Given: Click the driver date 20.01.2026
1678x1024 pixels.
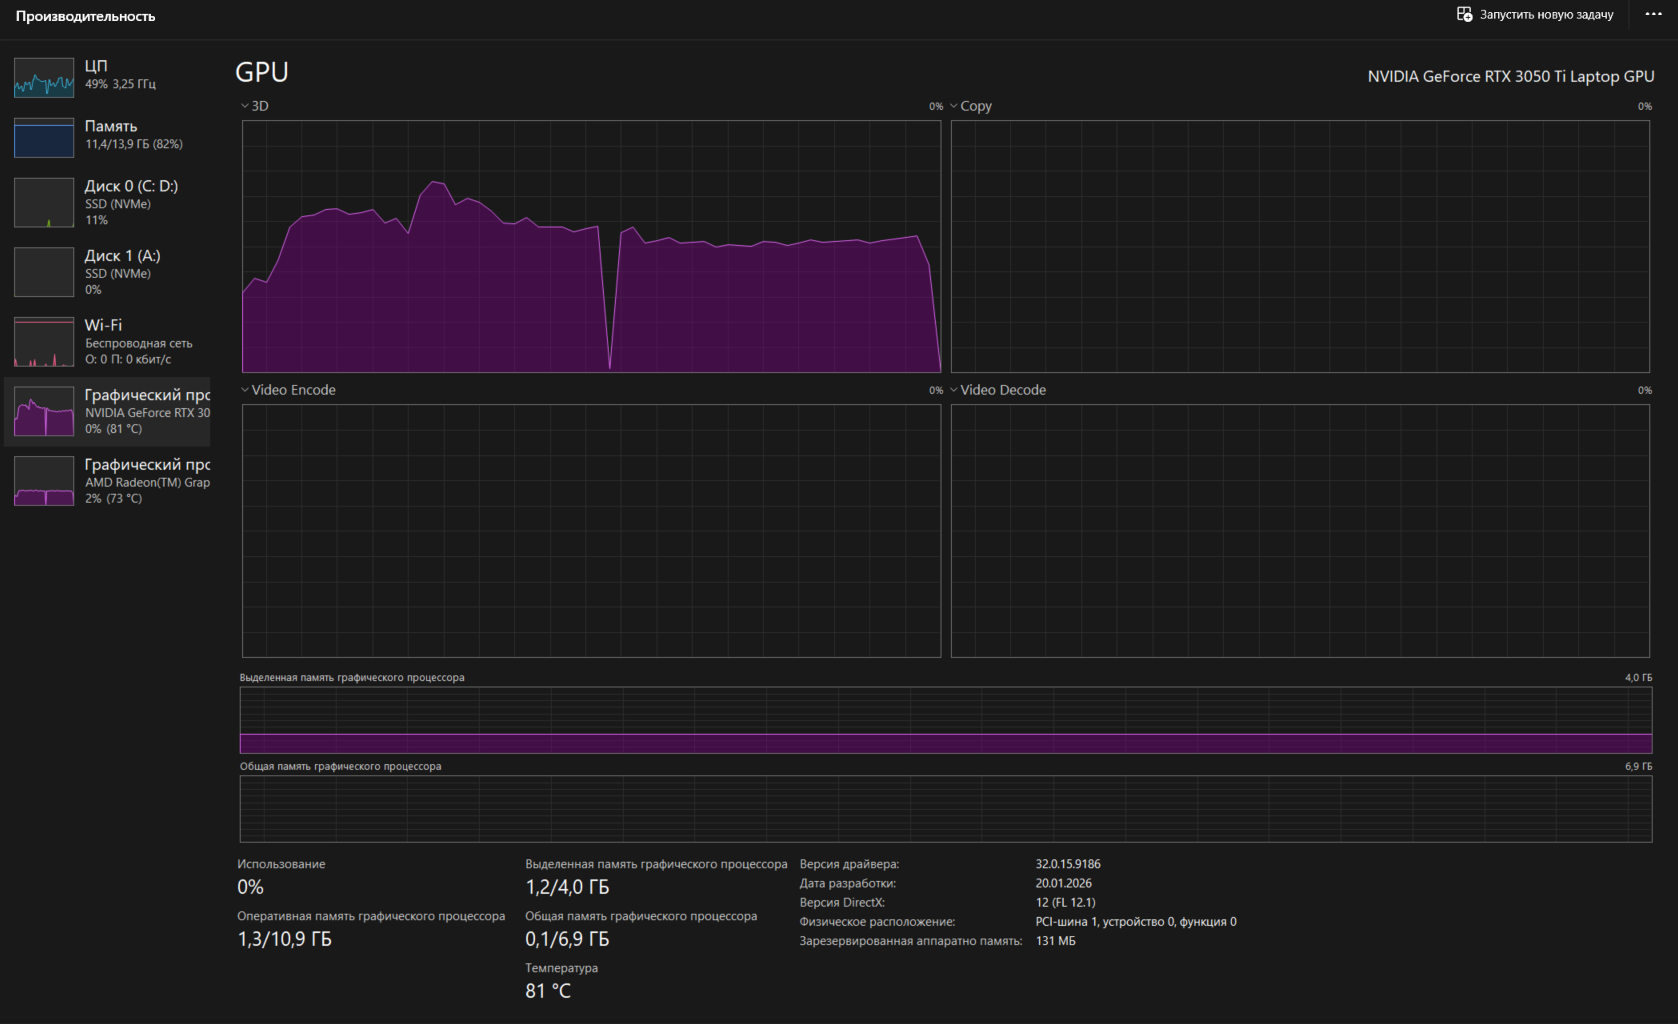Looking at the screenshot, I should pos(1064,883).
